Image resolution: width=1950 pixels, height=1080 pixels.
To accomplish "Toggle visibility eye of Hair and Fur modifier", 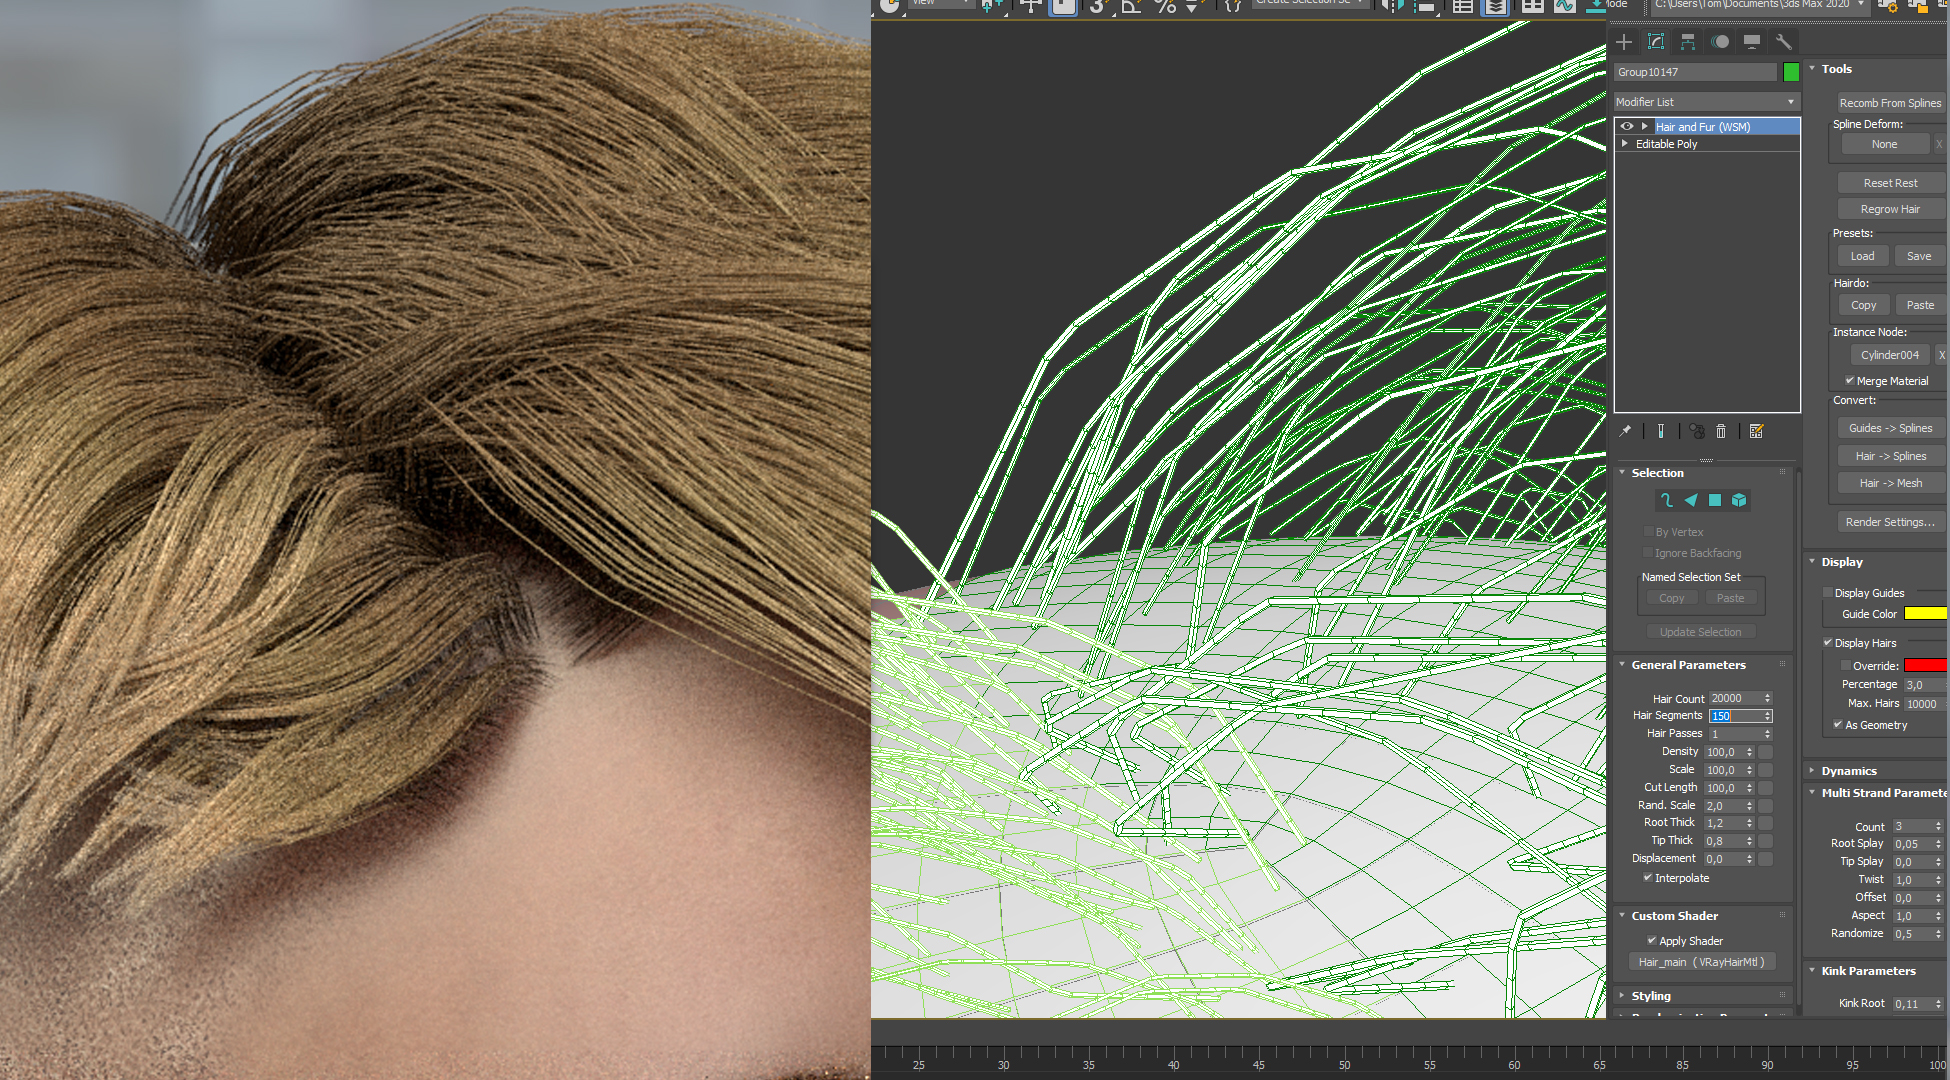I will click(1627, 127).
